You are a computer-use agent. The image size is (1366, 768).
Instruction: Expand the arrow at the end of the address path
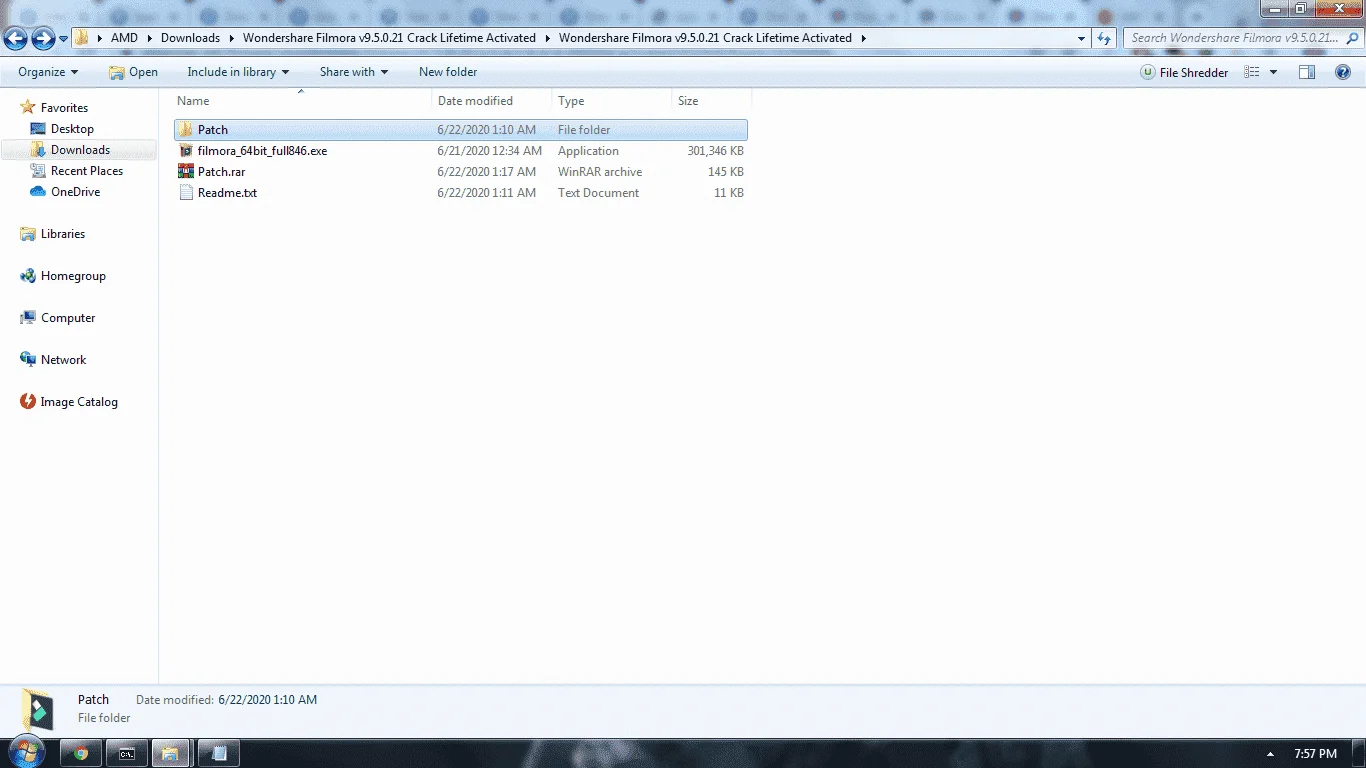point(863,38)
